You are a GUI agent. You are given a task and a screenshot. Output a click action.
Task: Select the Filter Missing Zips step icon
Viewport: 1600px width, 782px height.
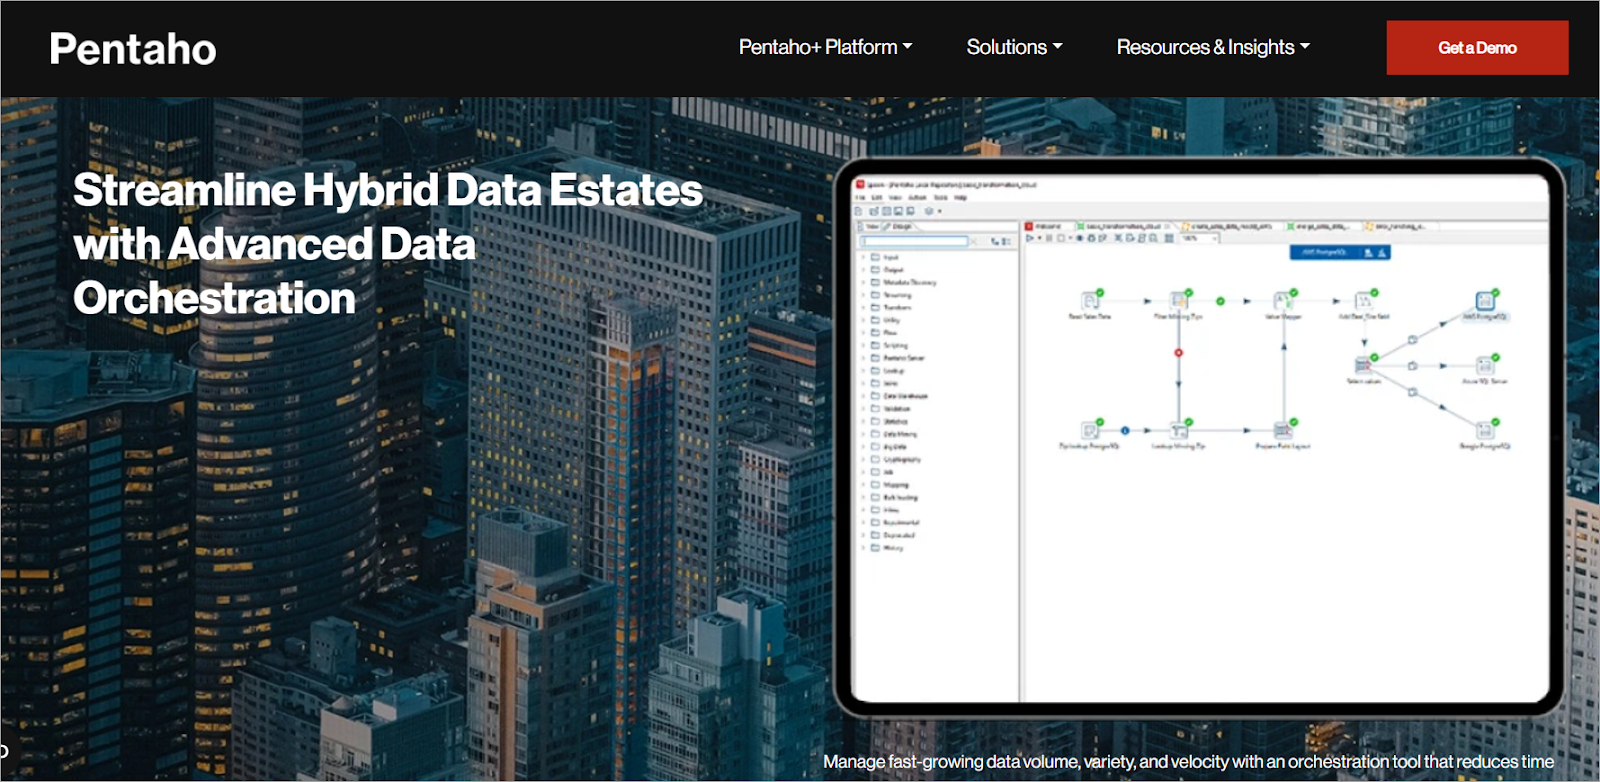pyautogui.click(x=1180, y=300)
